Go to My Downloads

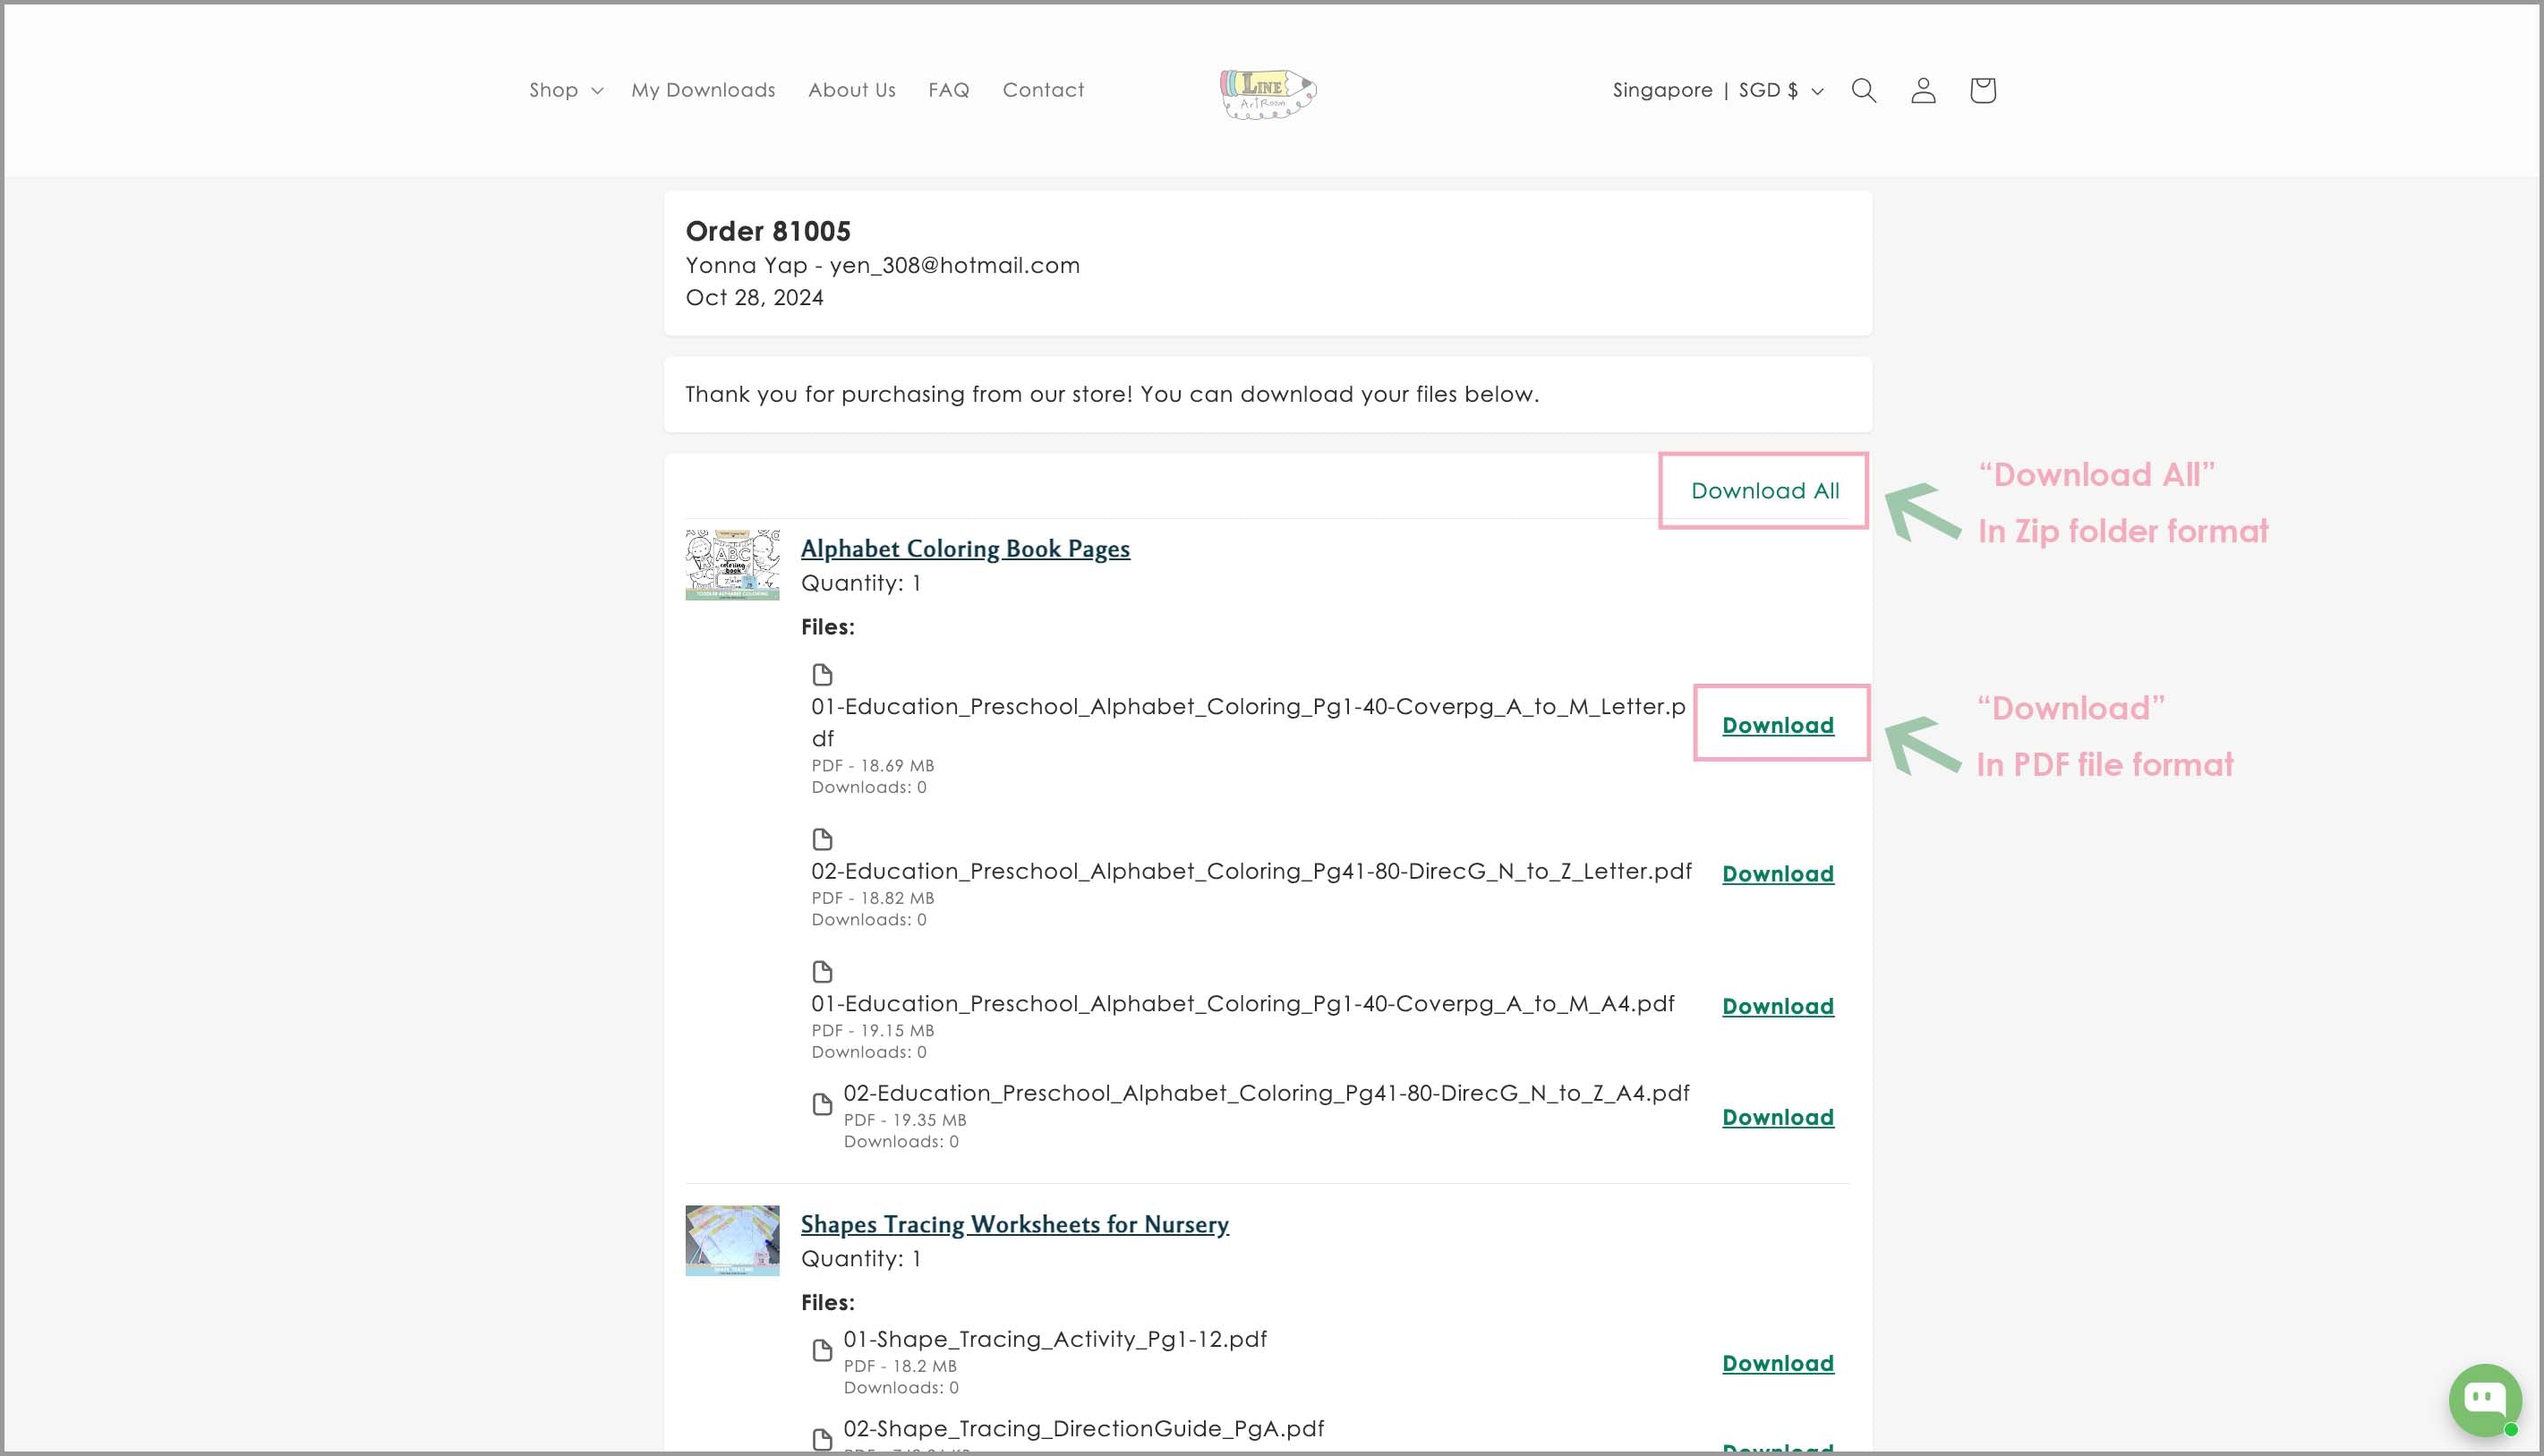[703, 90]
